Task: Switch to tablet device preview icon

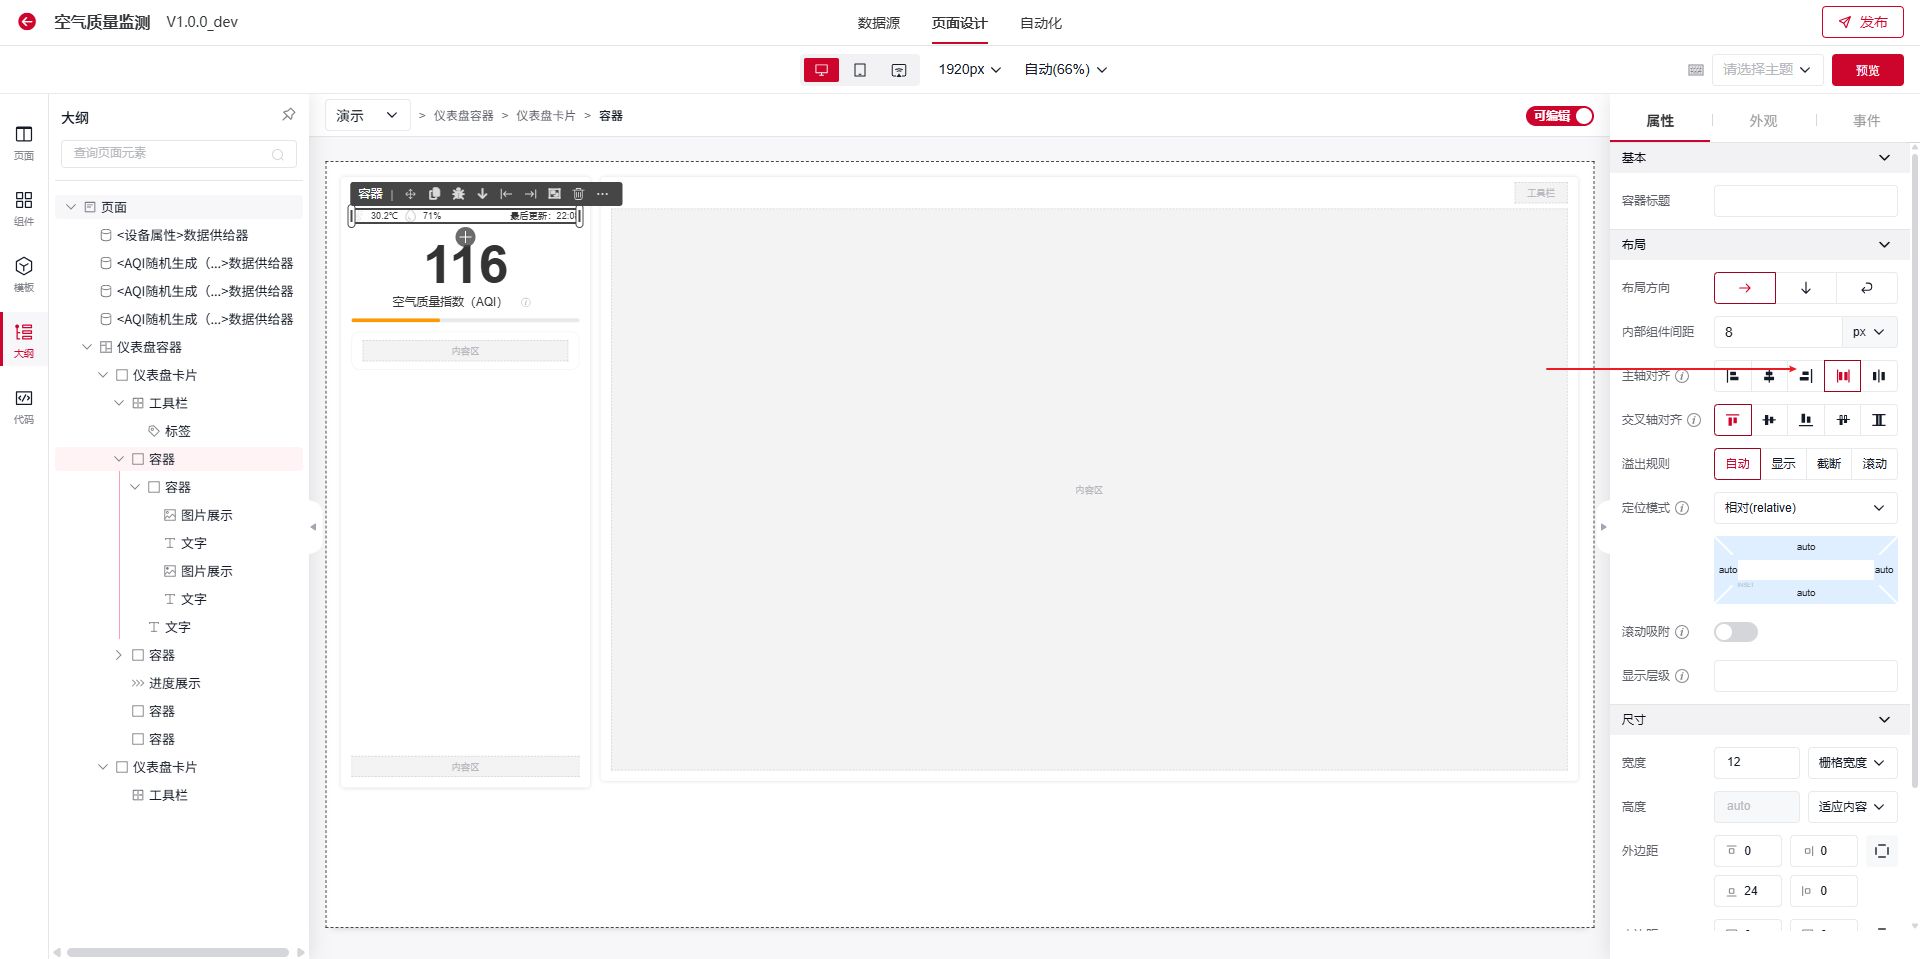Action: [860, 70]
